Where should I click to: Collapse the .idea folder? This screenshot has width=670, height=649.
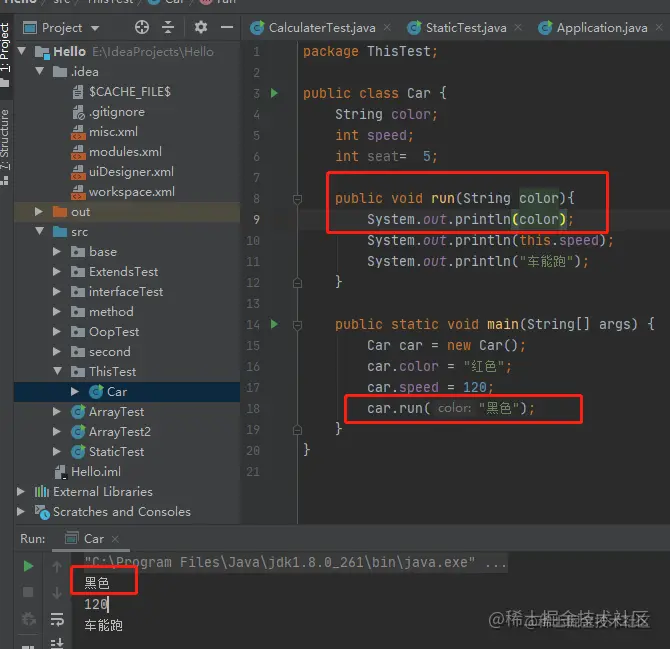pos(40,71)
